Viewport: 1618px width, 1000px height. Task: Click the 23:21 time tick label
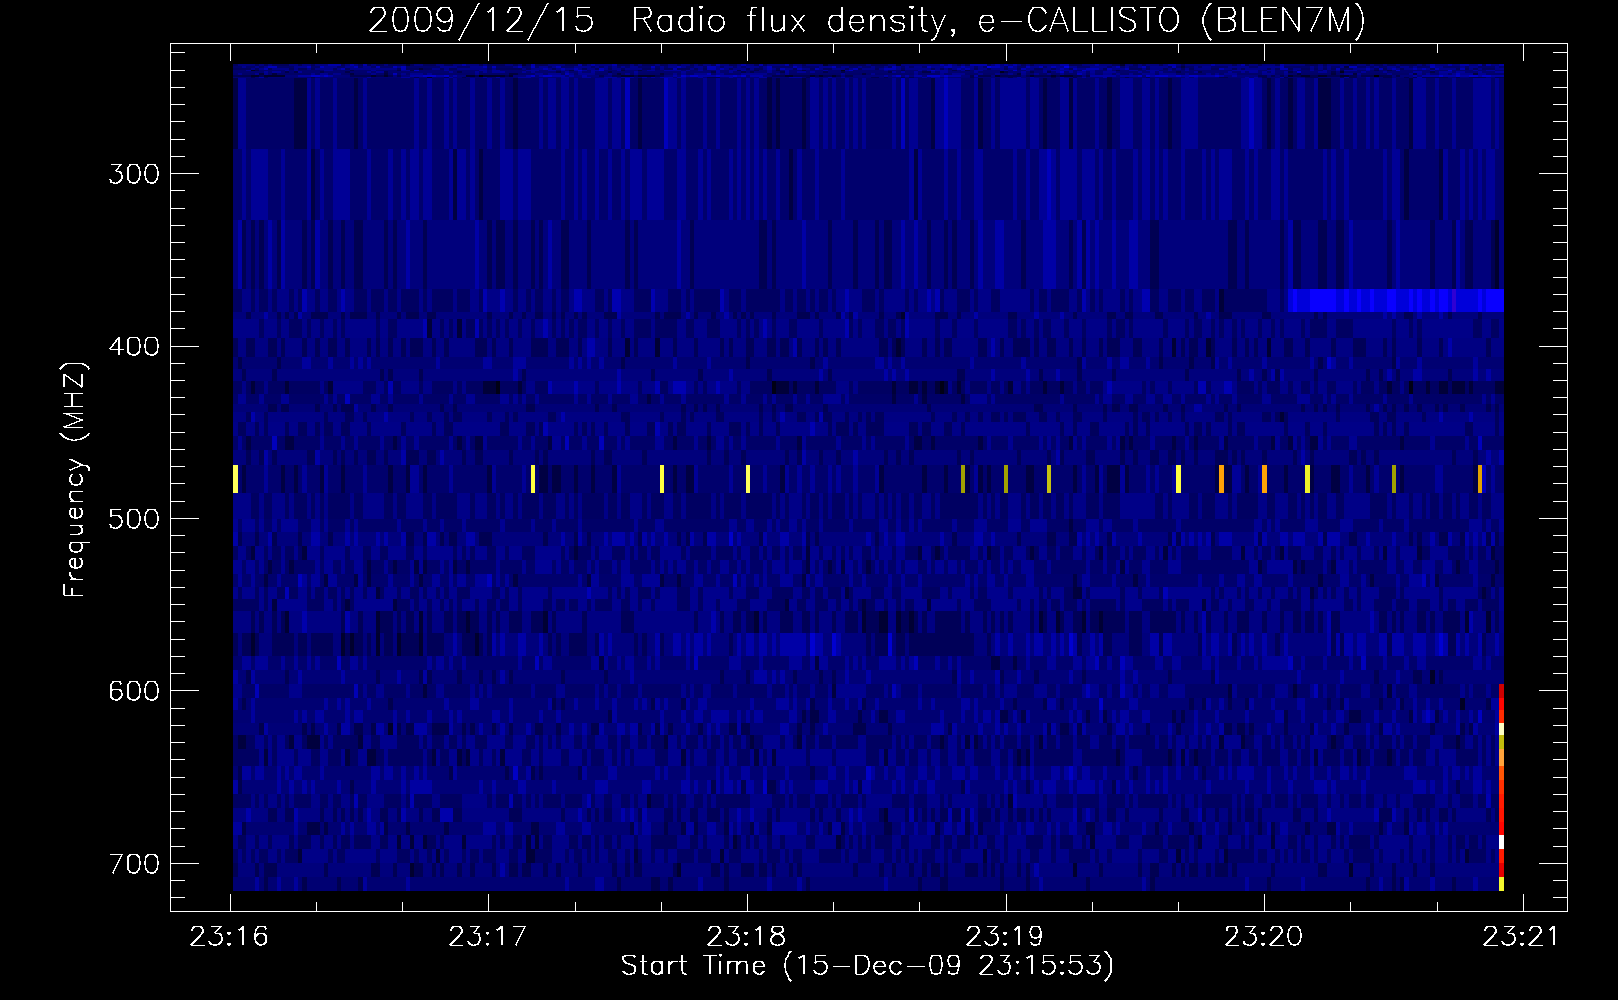pos(1522,936)
